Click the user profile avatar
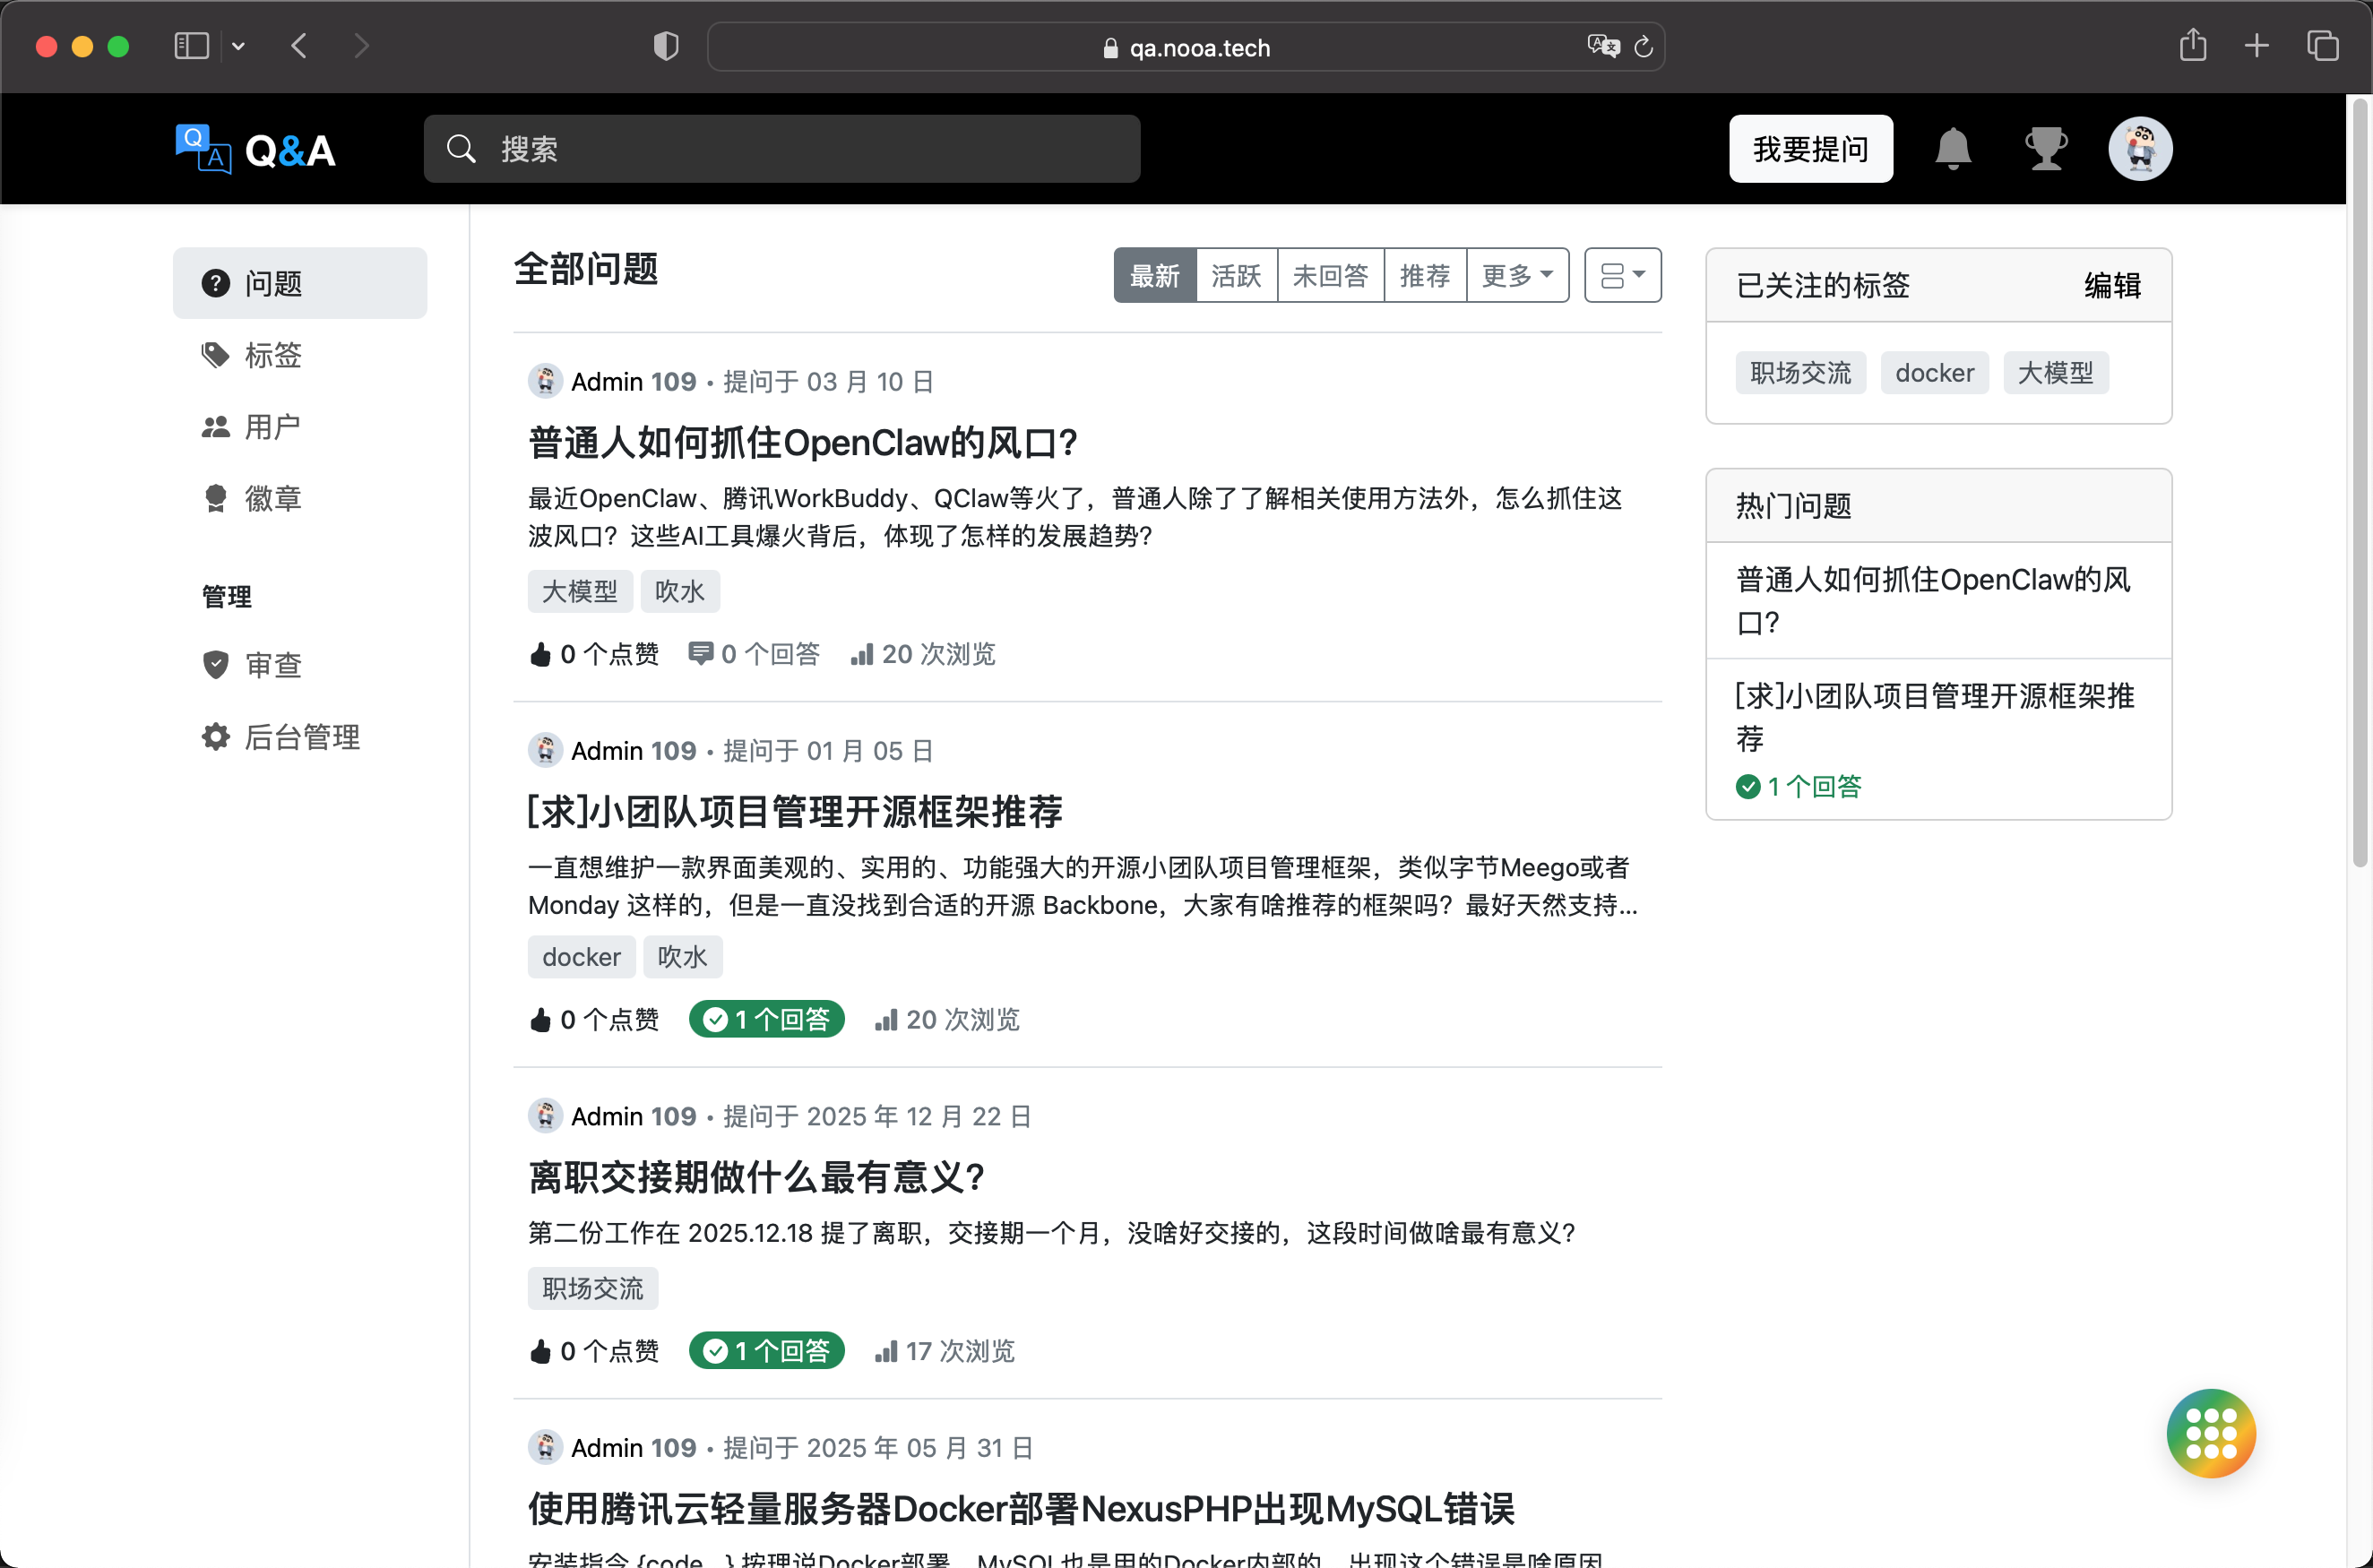 (x=2139, y=149)
